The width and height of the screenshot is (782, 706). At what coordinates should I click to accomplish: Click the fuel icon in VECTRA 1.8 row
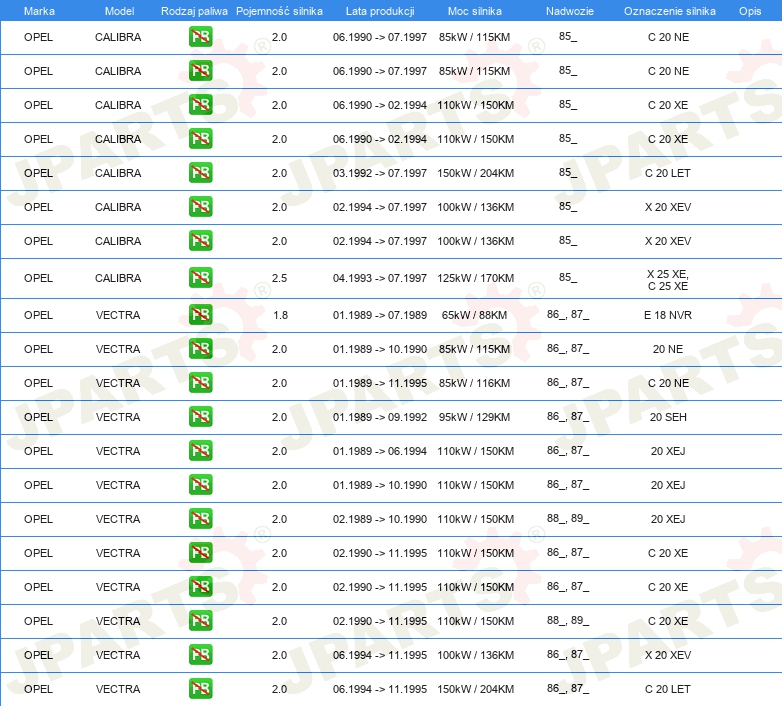[200, 315]
